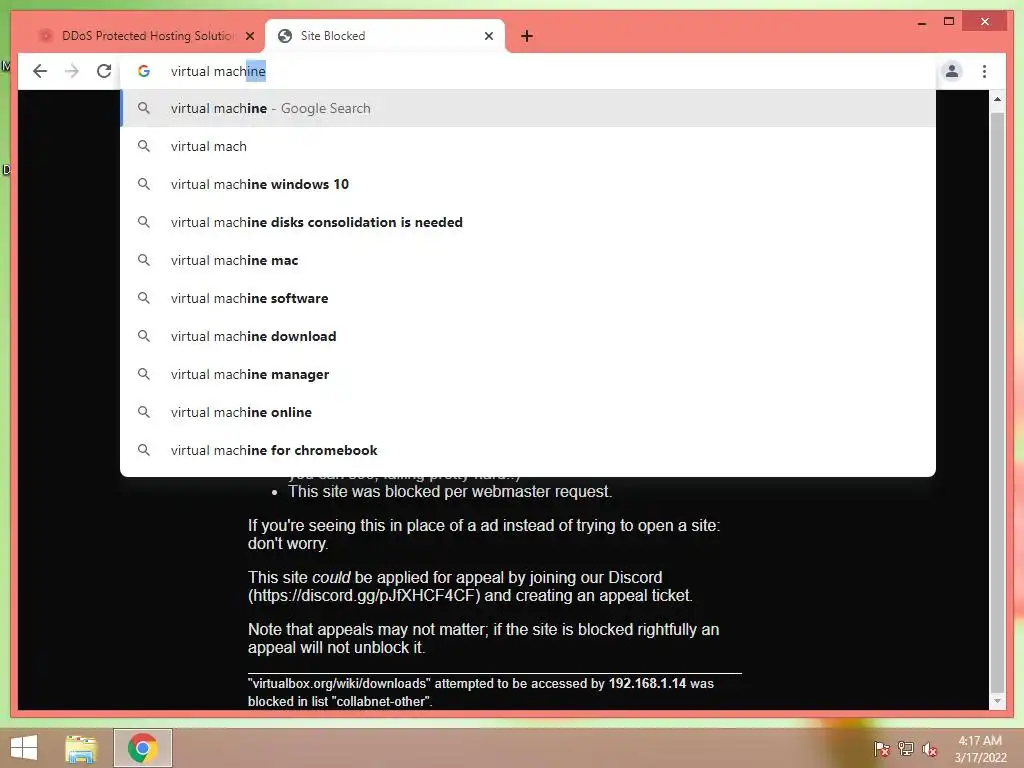
Task: Choose the 'virtual machine mac' suggestion
Action: [x=528, y=260]
